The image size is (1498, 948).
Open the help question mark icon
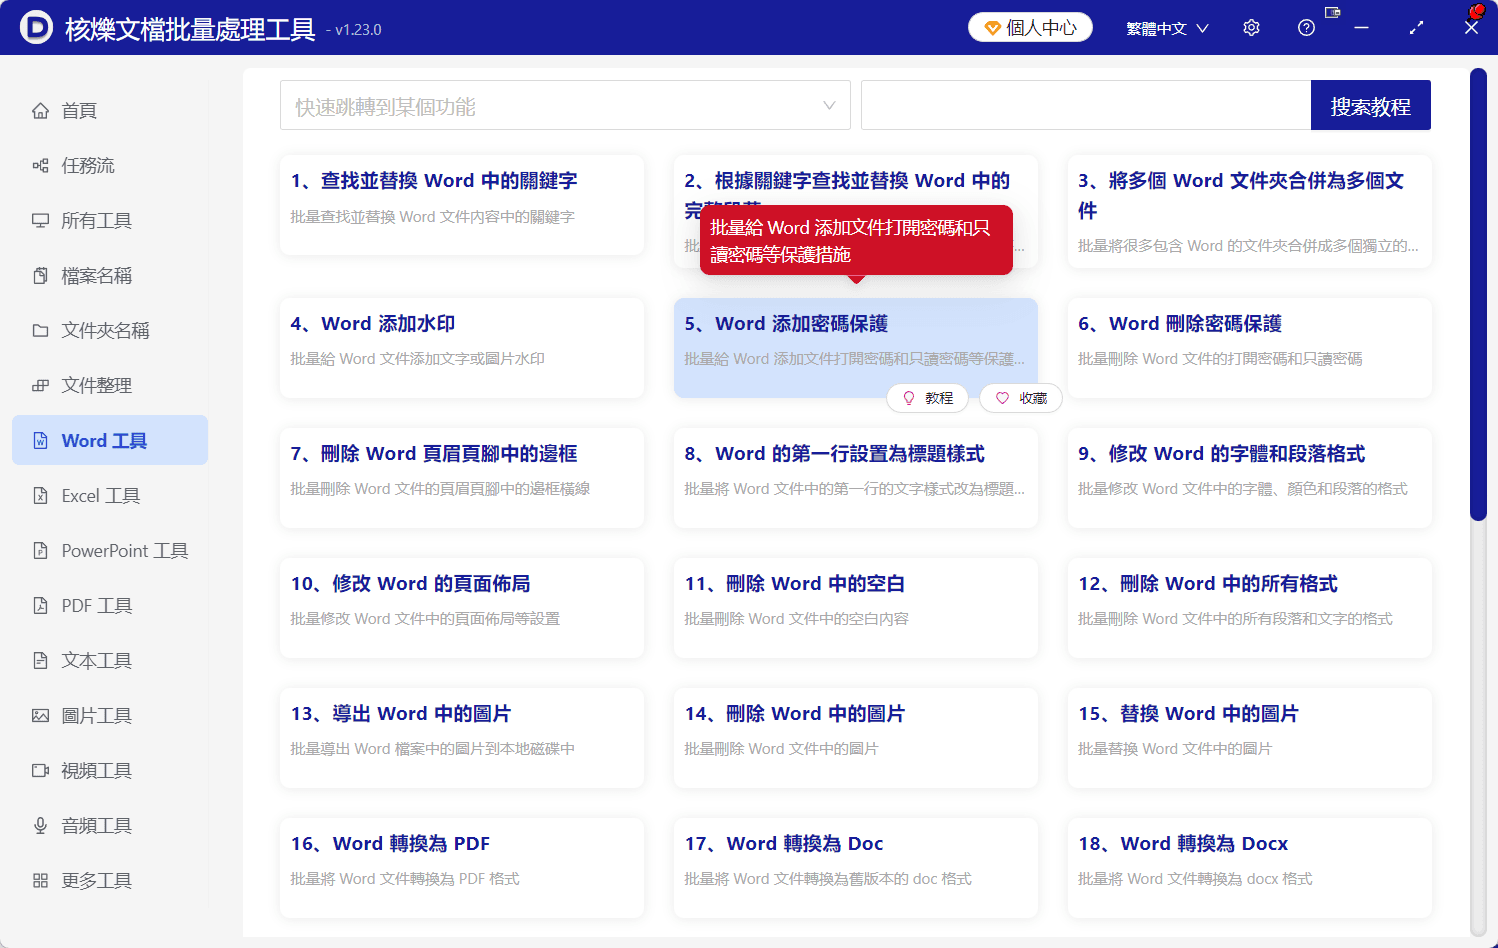tap(1306, 28)
